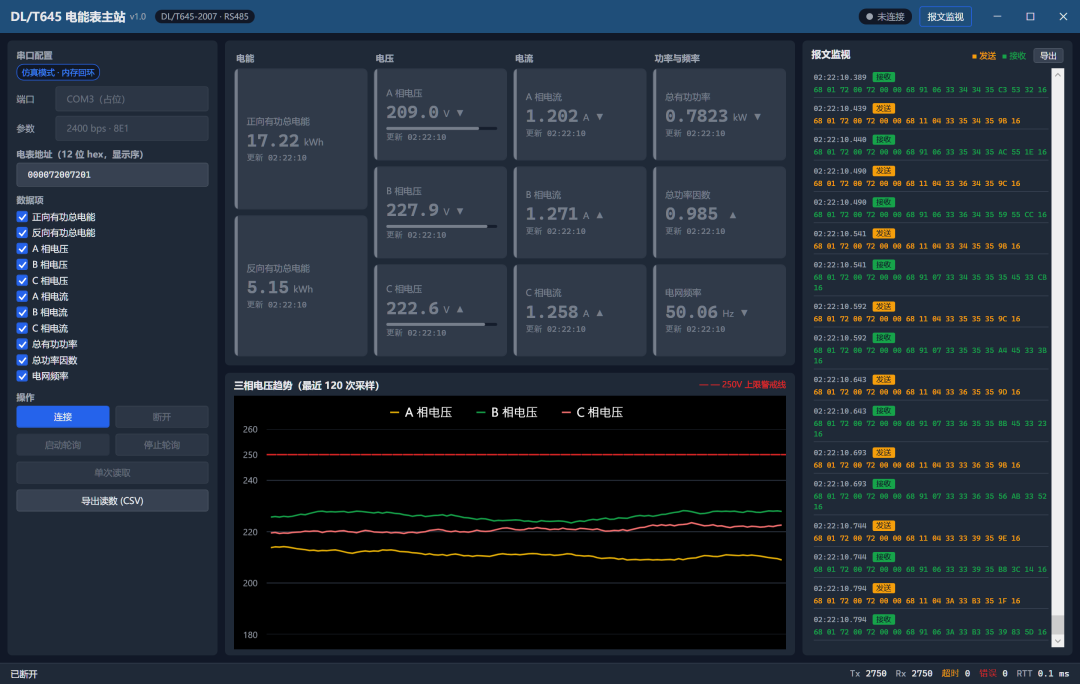The image size is (1080, 684).
Task: Click the 未连接 status dot in title bar
Action: pos(869,17)
